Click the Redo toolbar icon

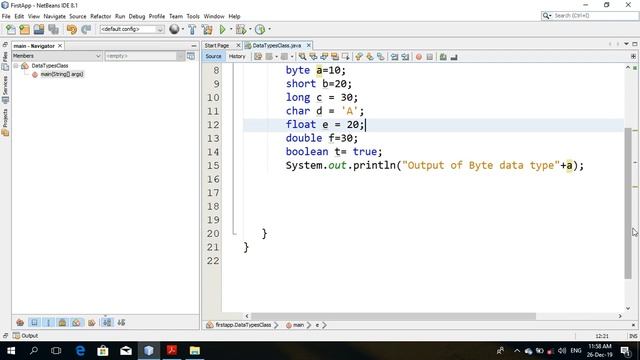[86, 29]
